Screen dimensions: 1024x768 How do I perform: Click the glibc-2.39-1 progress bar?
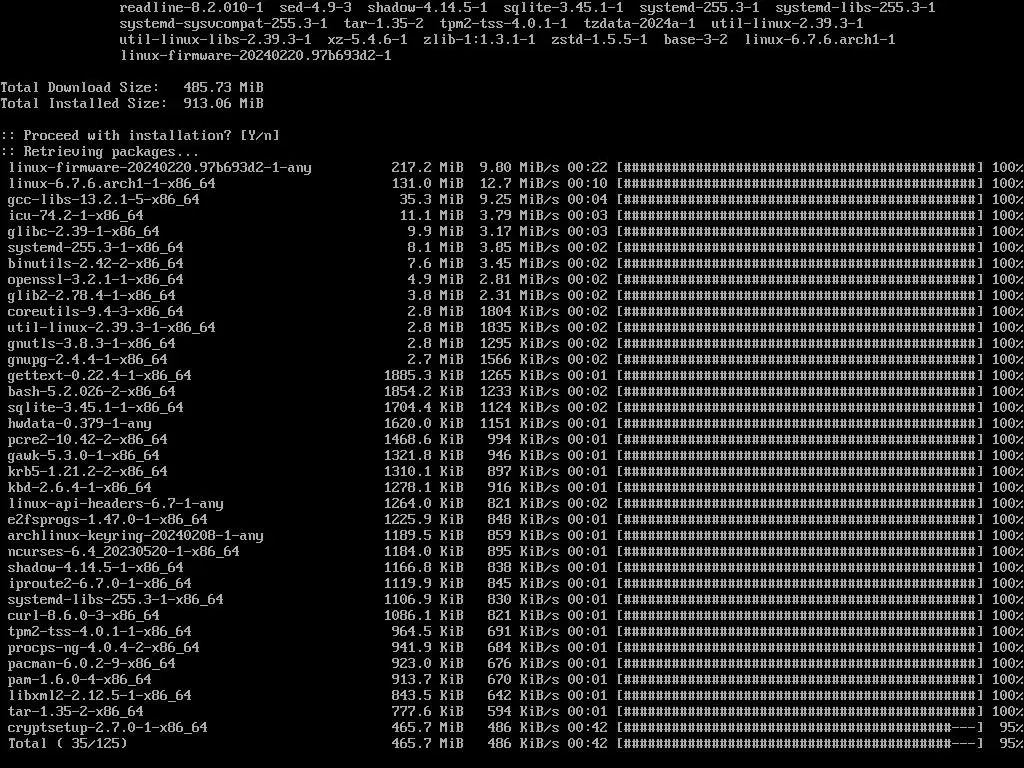800,232
